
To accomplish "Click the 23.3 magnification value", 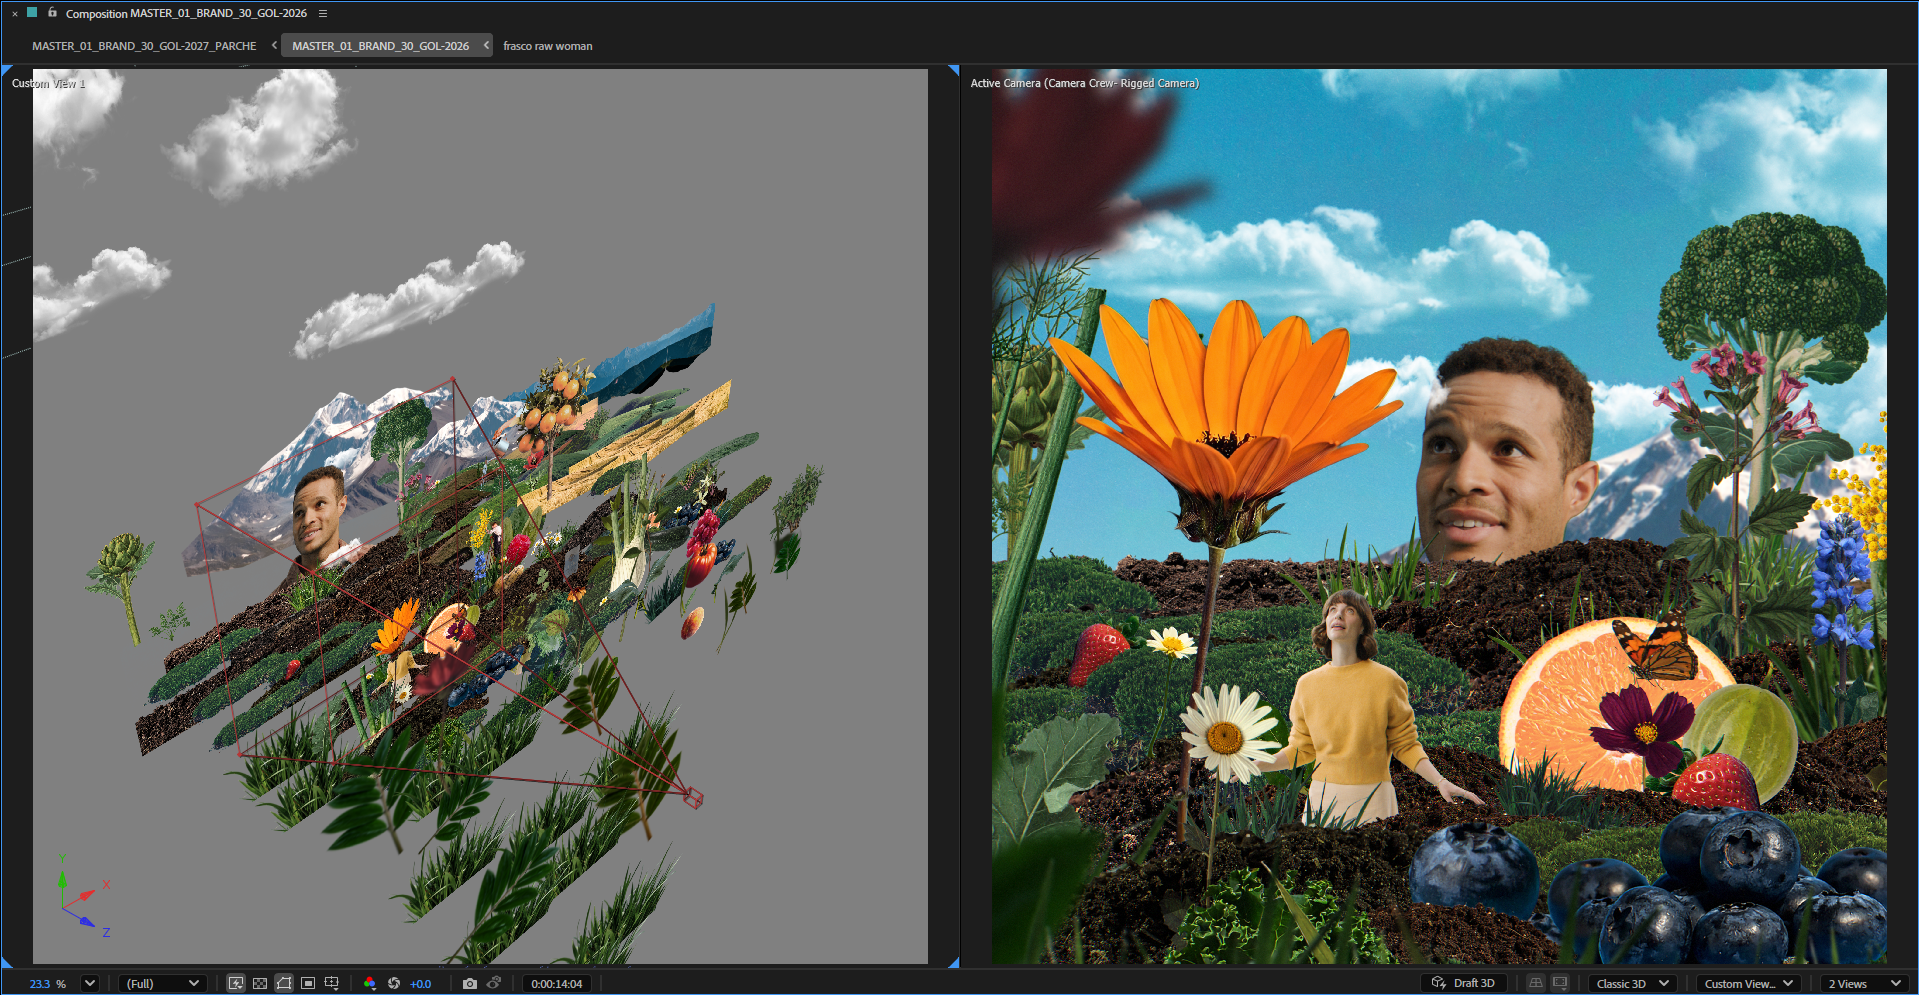I will point(40,984).
